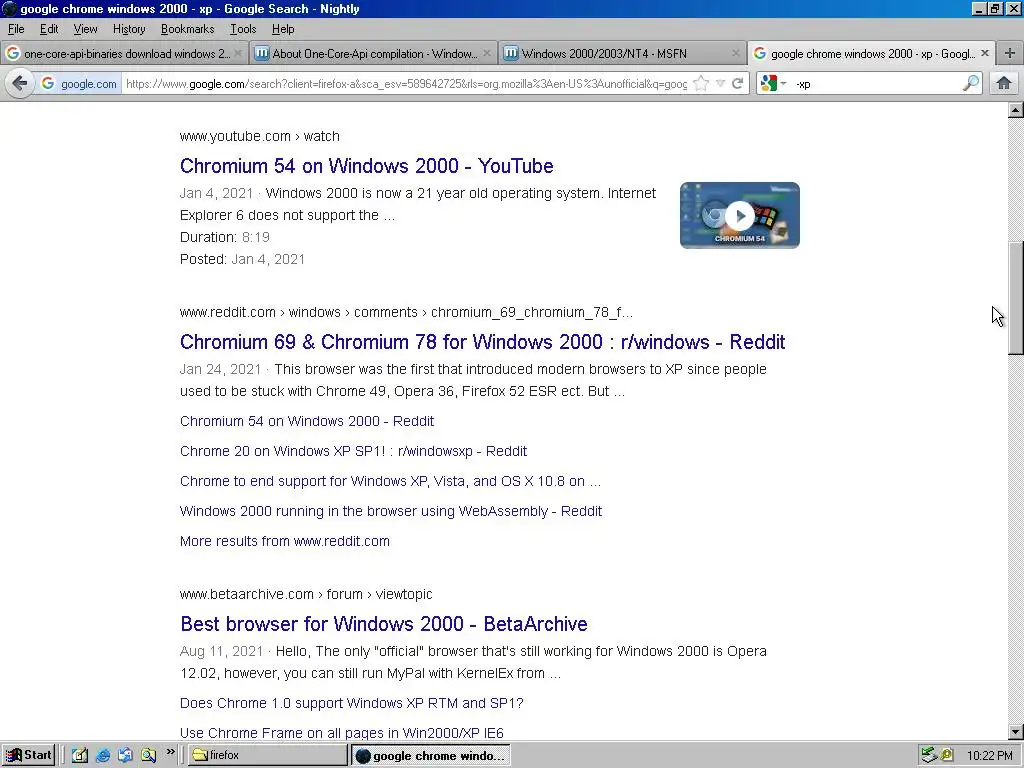Open the URL bar history dropdown arrow
The image size is (1024, 768).
(x=720, y=84)
